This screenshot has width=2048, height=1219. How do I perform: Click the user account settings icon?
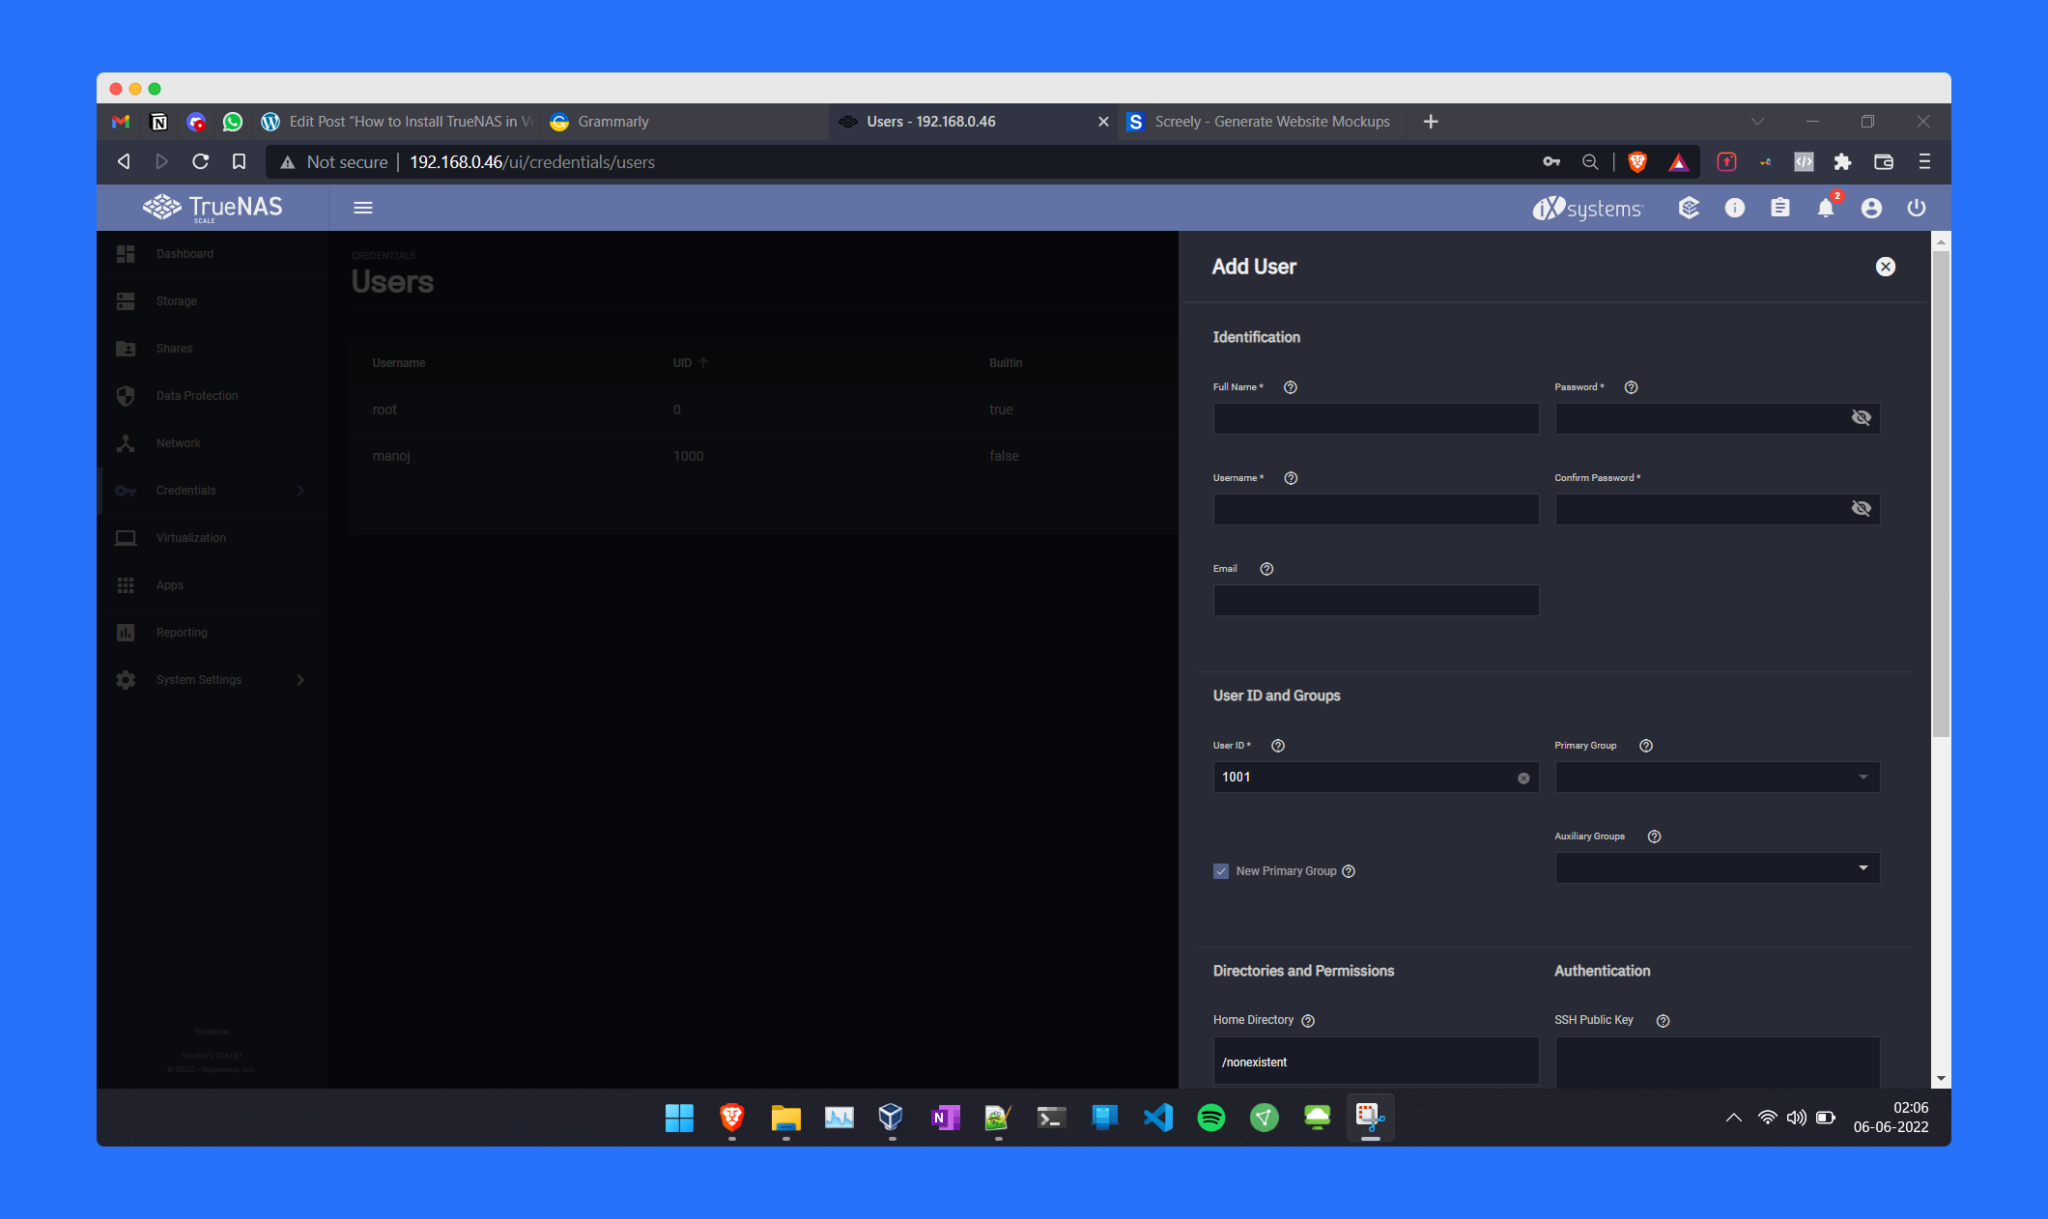coord(1871,208)
